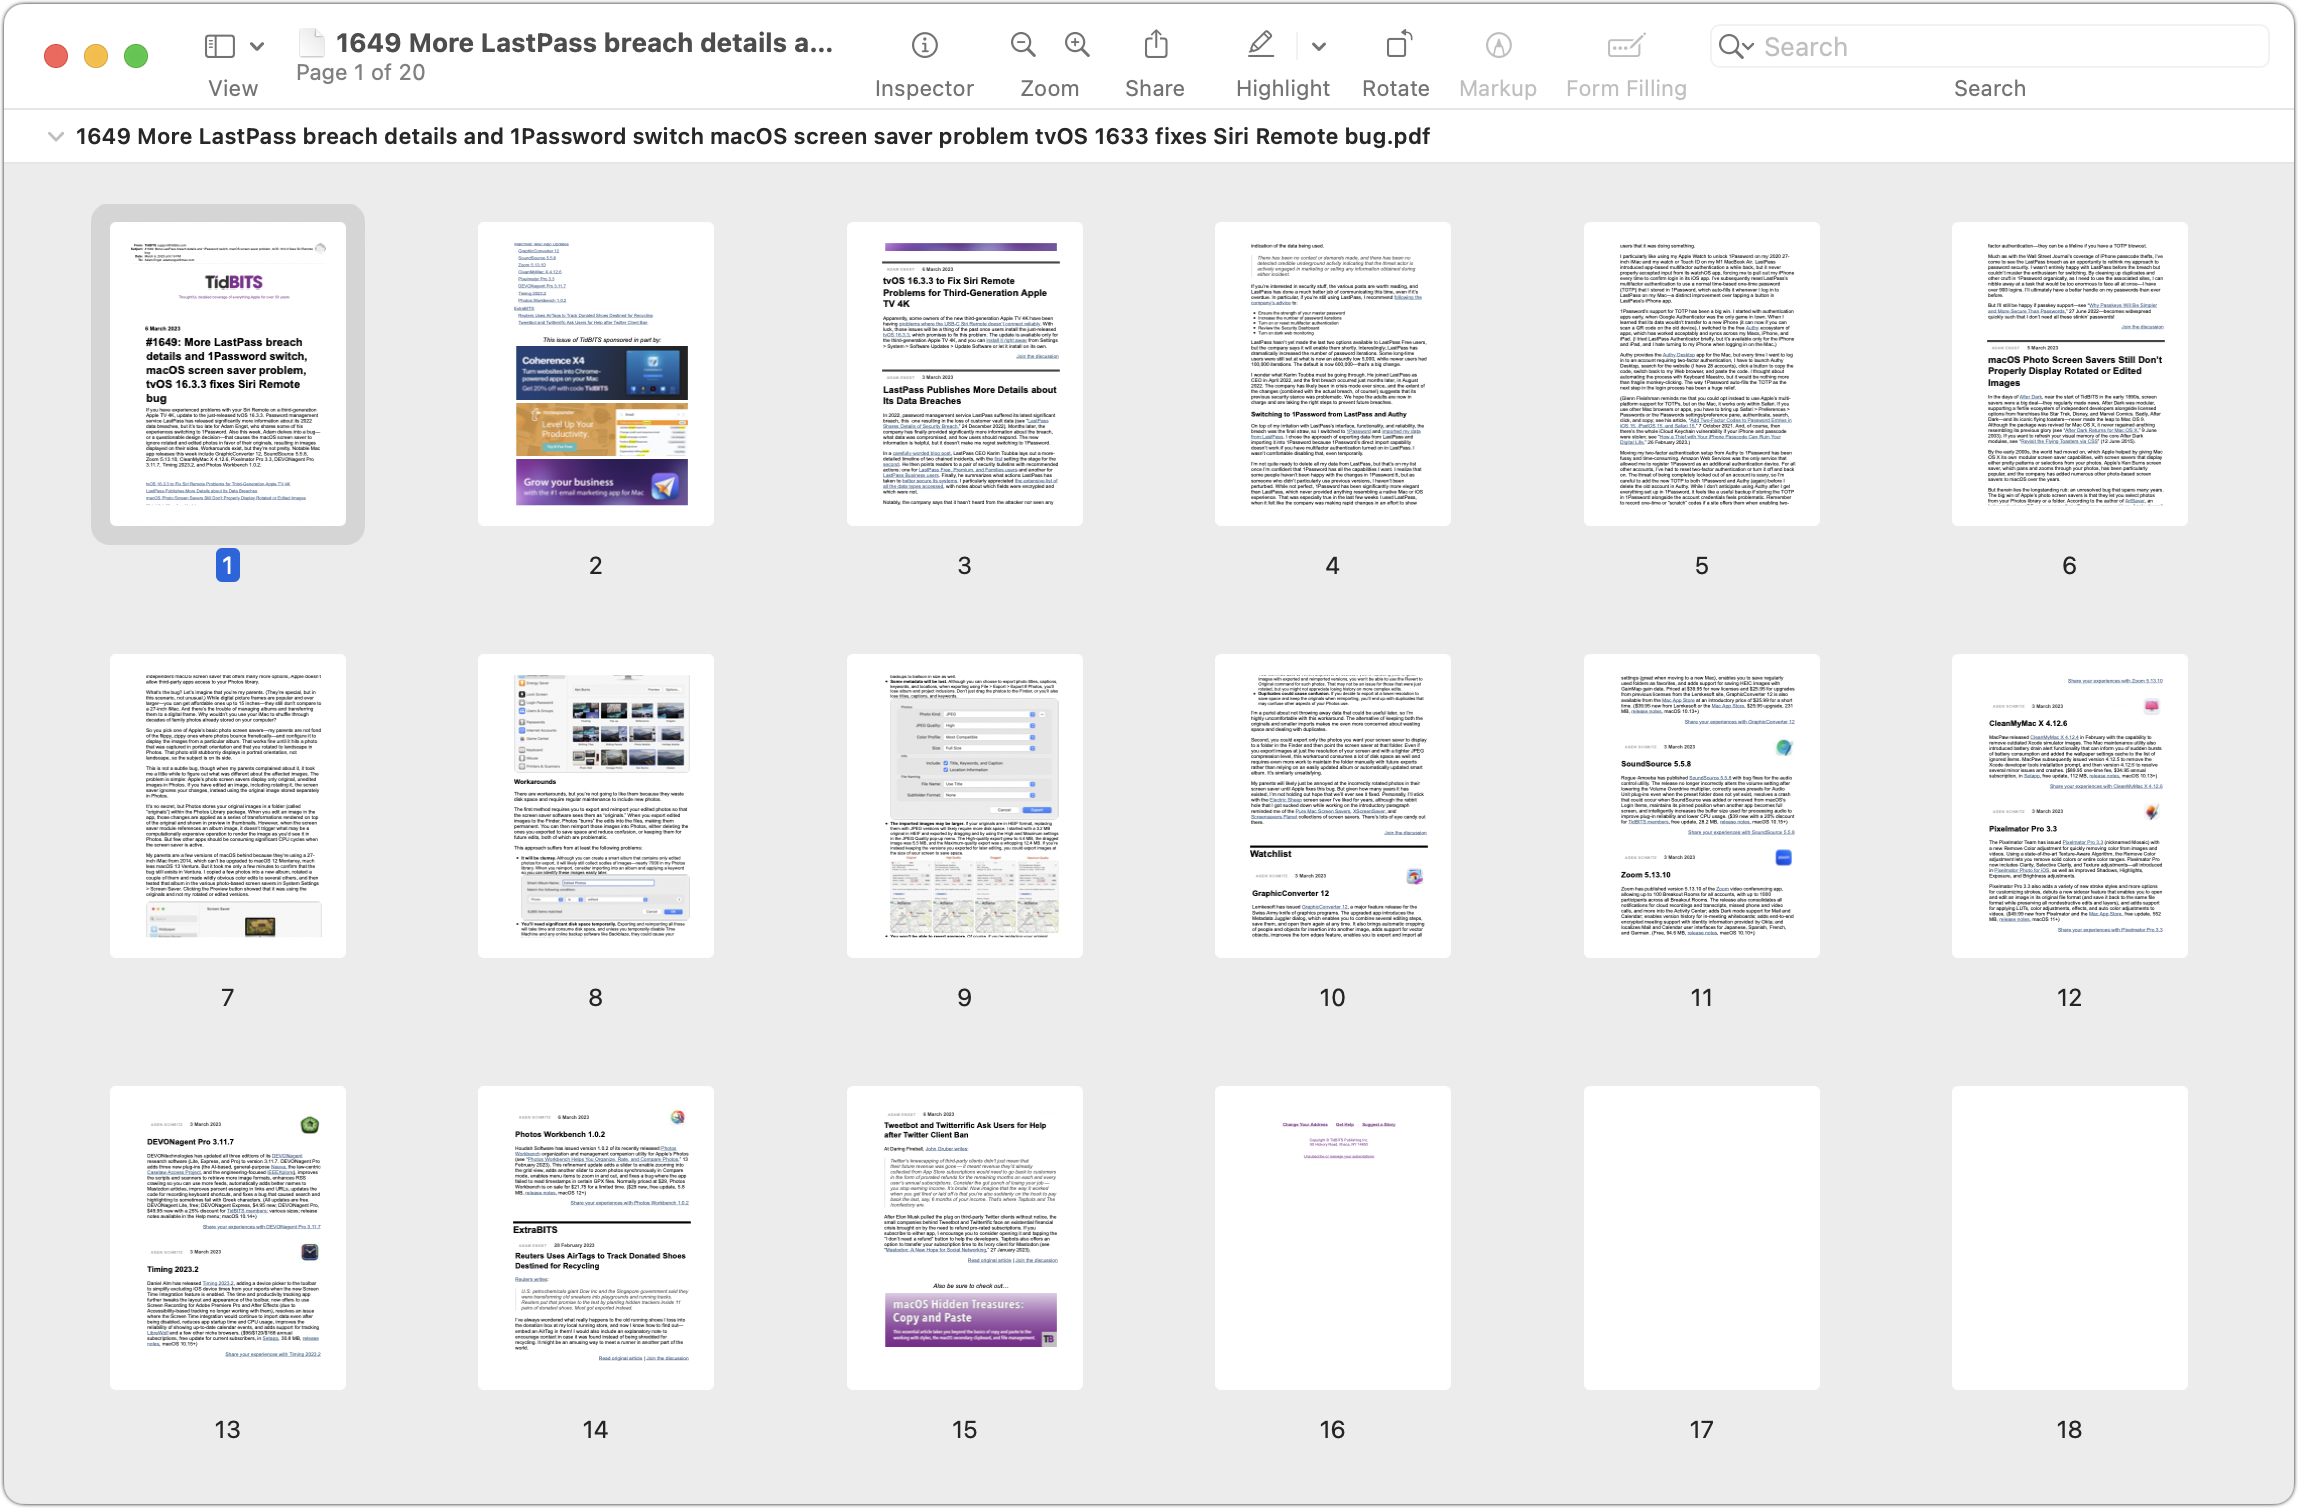Click the Zoom Out magnifier icon

[x=1022, y=46]
